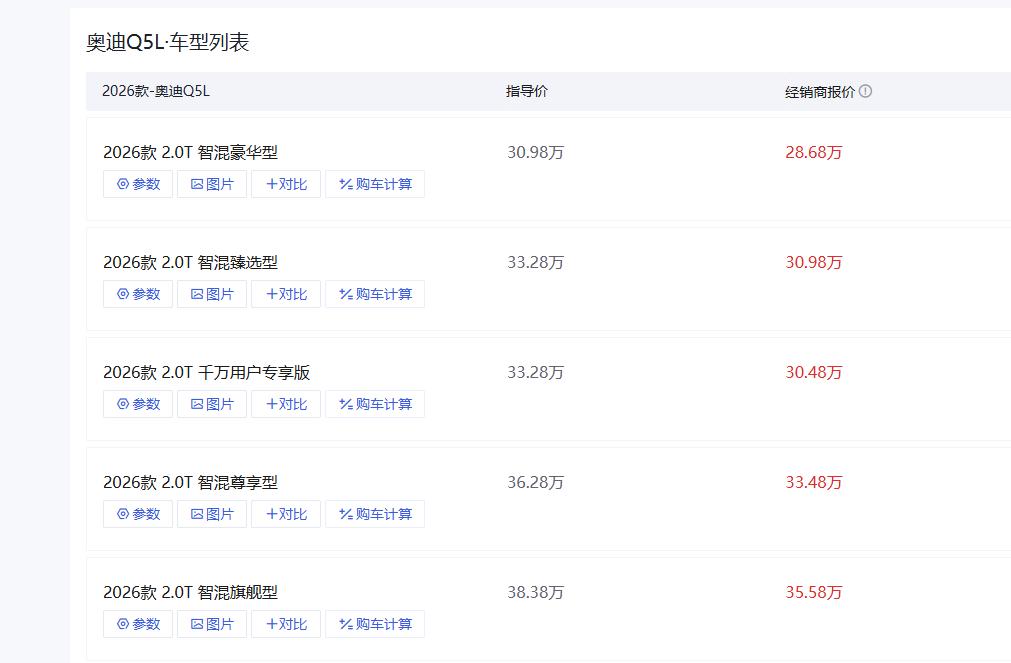Viewport: 1011px width, 663px height.
Task: Click guide price 36.28万
Action: (535, 482)
